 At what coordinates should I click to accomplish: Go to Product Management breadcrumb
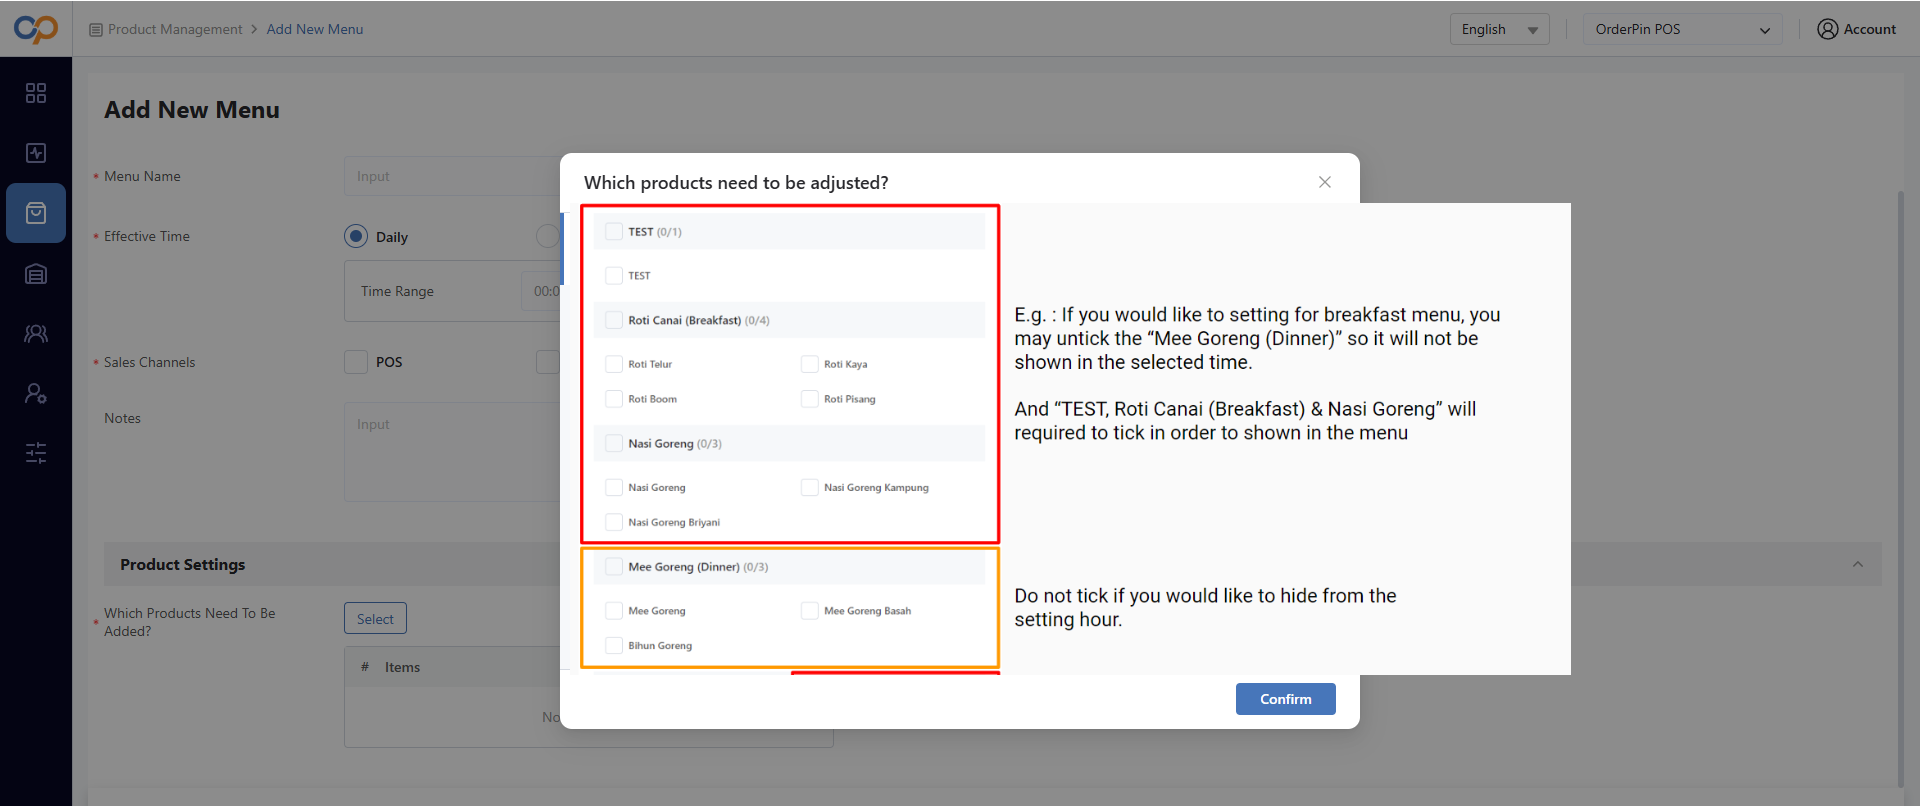click(175, 29)
